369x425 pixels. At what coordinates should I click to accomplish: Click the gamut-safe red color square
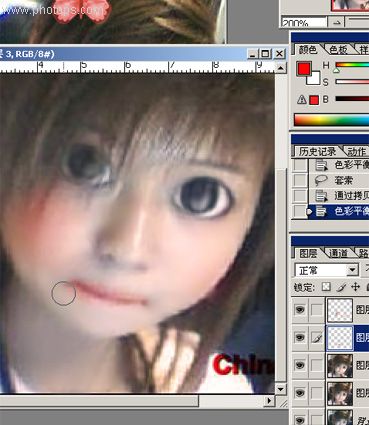coord(314,100)
